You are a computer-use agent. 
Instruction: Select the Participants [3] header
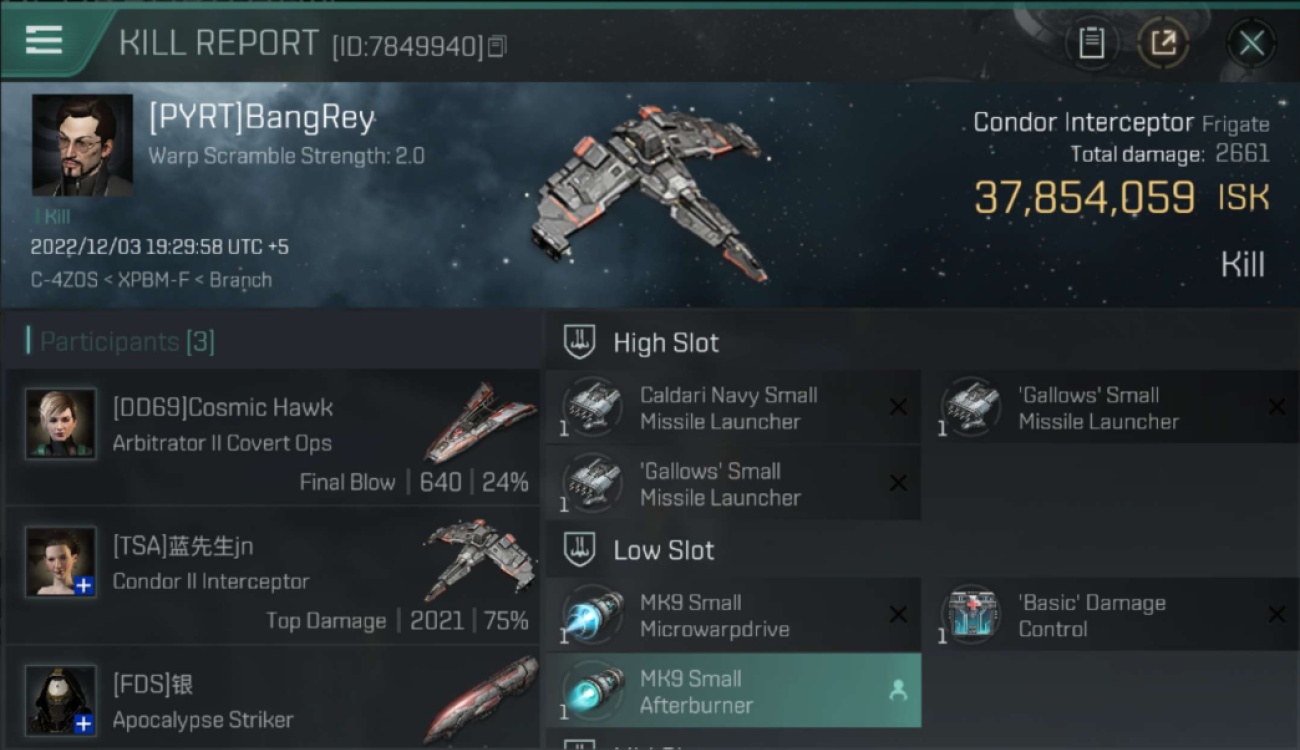point(121,342)
